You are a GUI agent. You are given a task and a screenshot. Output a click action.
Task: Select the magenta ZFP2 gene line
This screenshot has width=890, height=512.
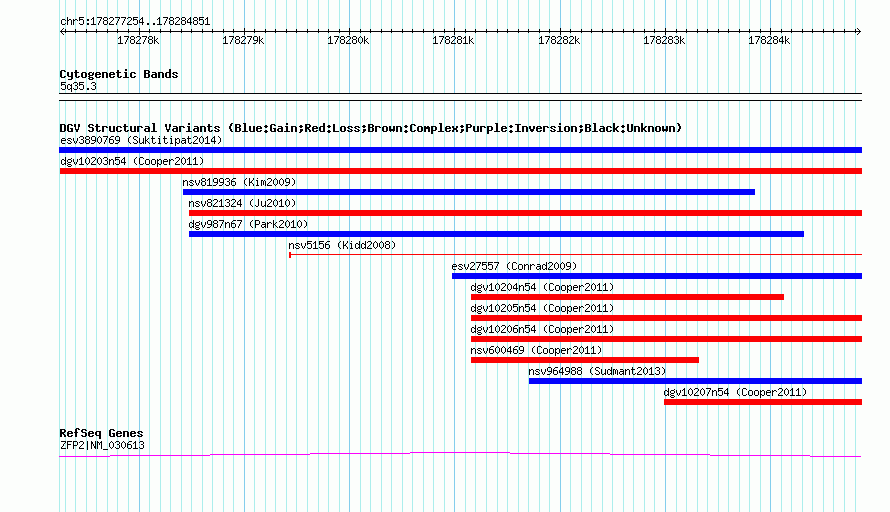(460, 454)
